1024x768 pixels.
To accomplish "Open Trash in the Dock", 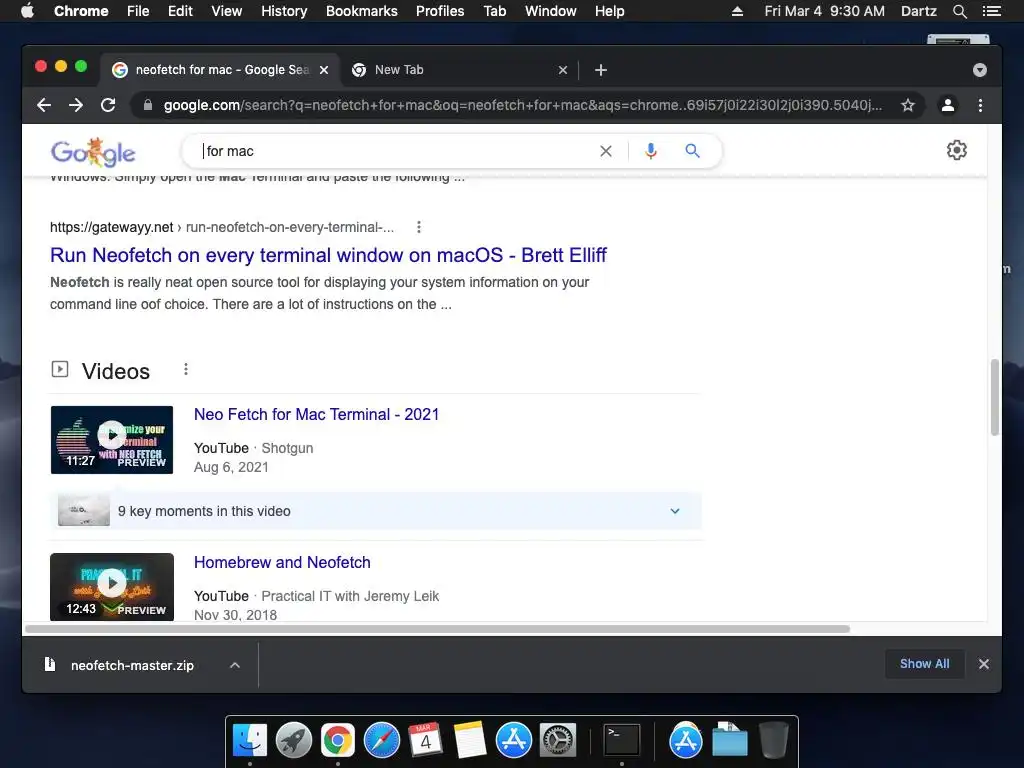I will (774, 741).
